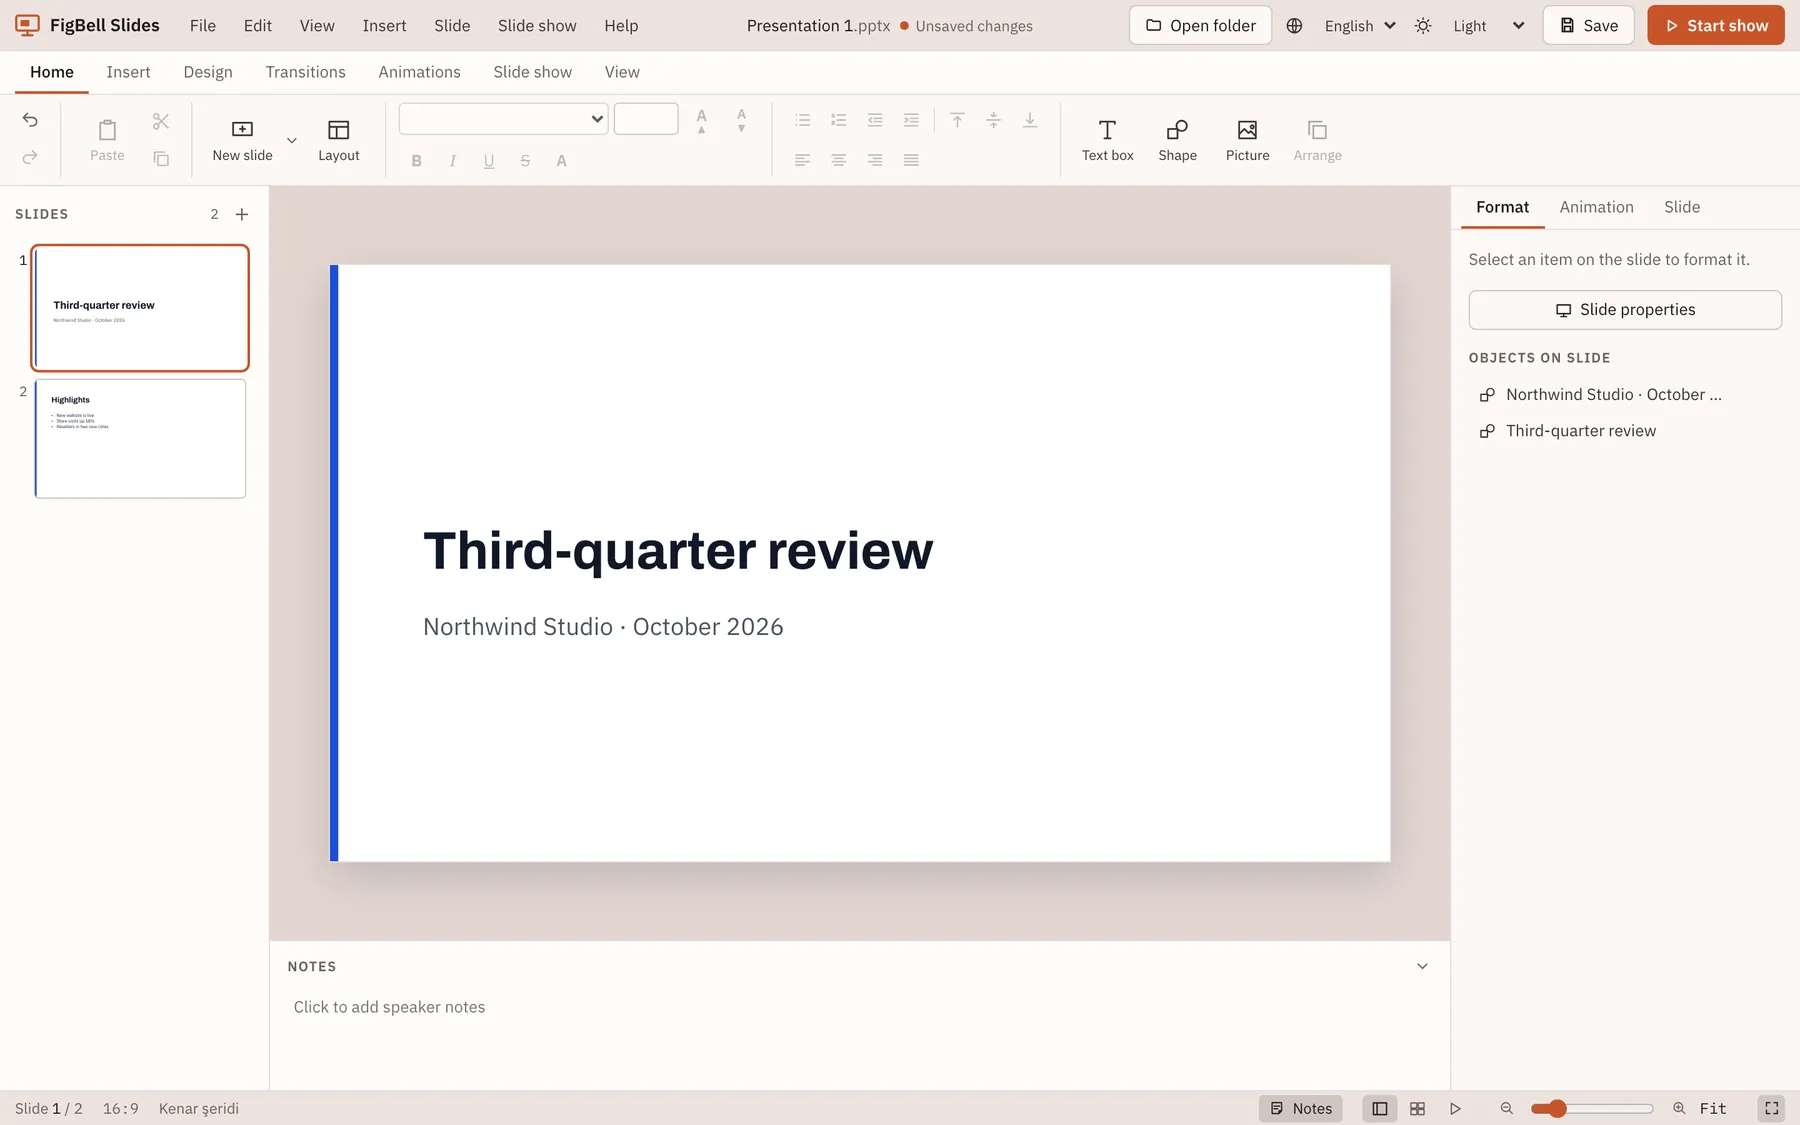Image resolution: width=1800 pixels, height=1125 pixels.
Task: Click the Cut scissors icon
Action: 161,121
